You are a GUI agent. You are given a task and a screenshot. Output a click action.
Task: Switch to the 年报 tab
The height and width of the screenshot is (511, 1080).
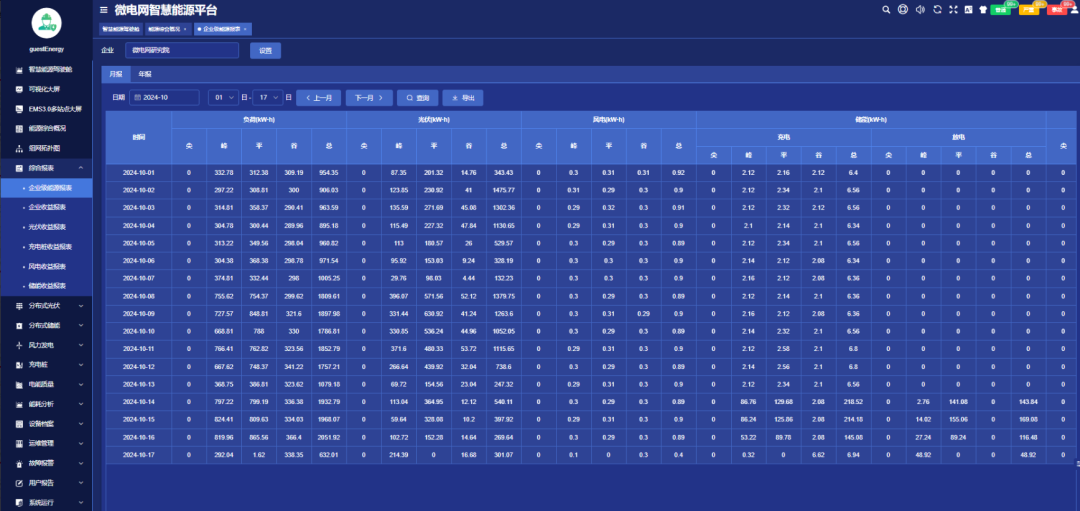click(145, 74)
